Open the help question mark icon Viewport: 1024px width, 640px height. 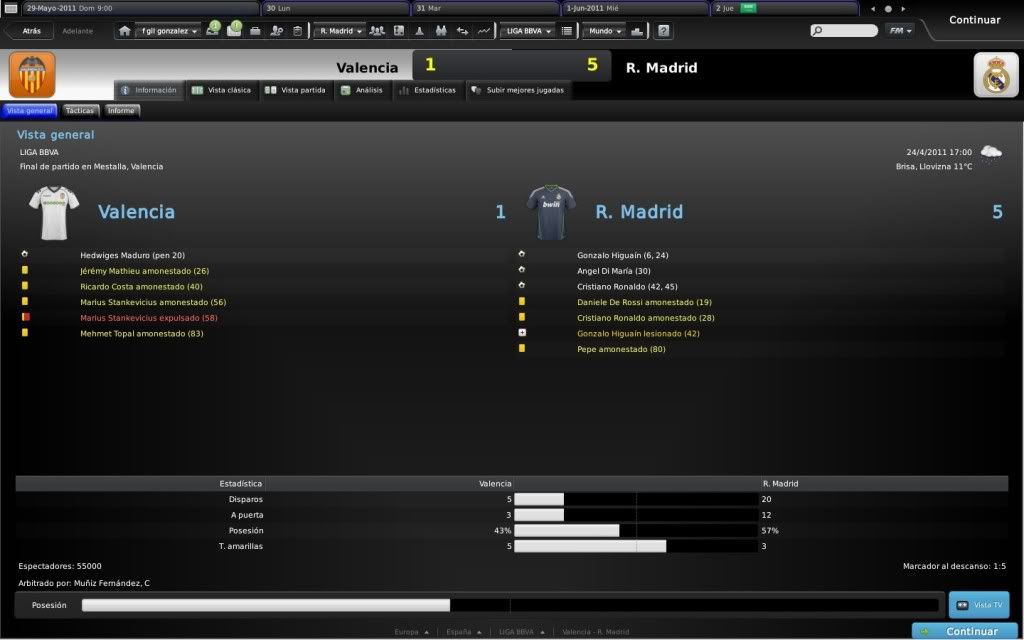(x=663, y=31)
